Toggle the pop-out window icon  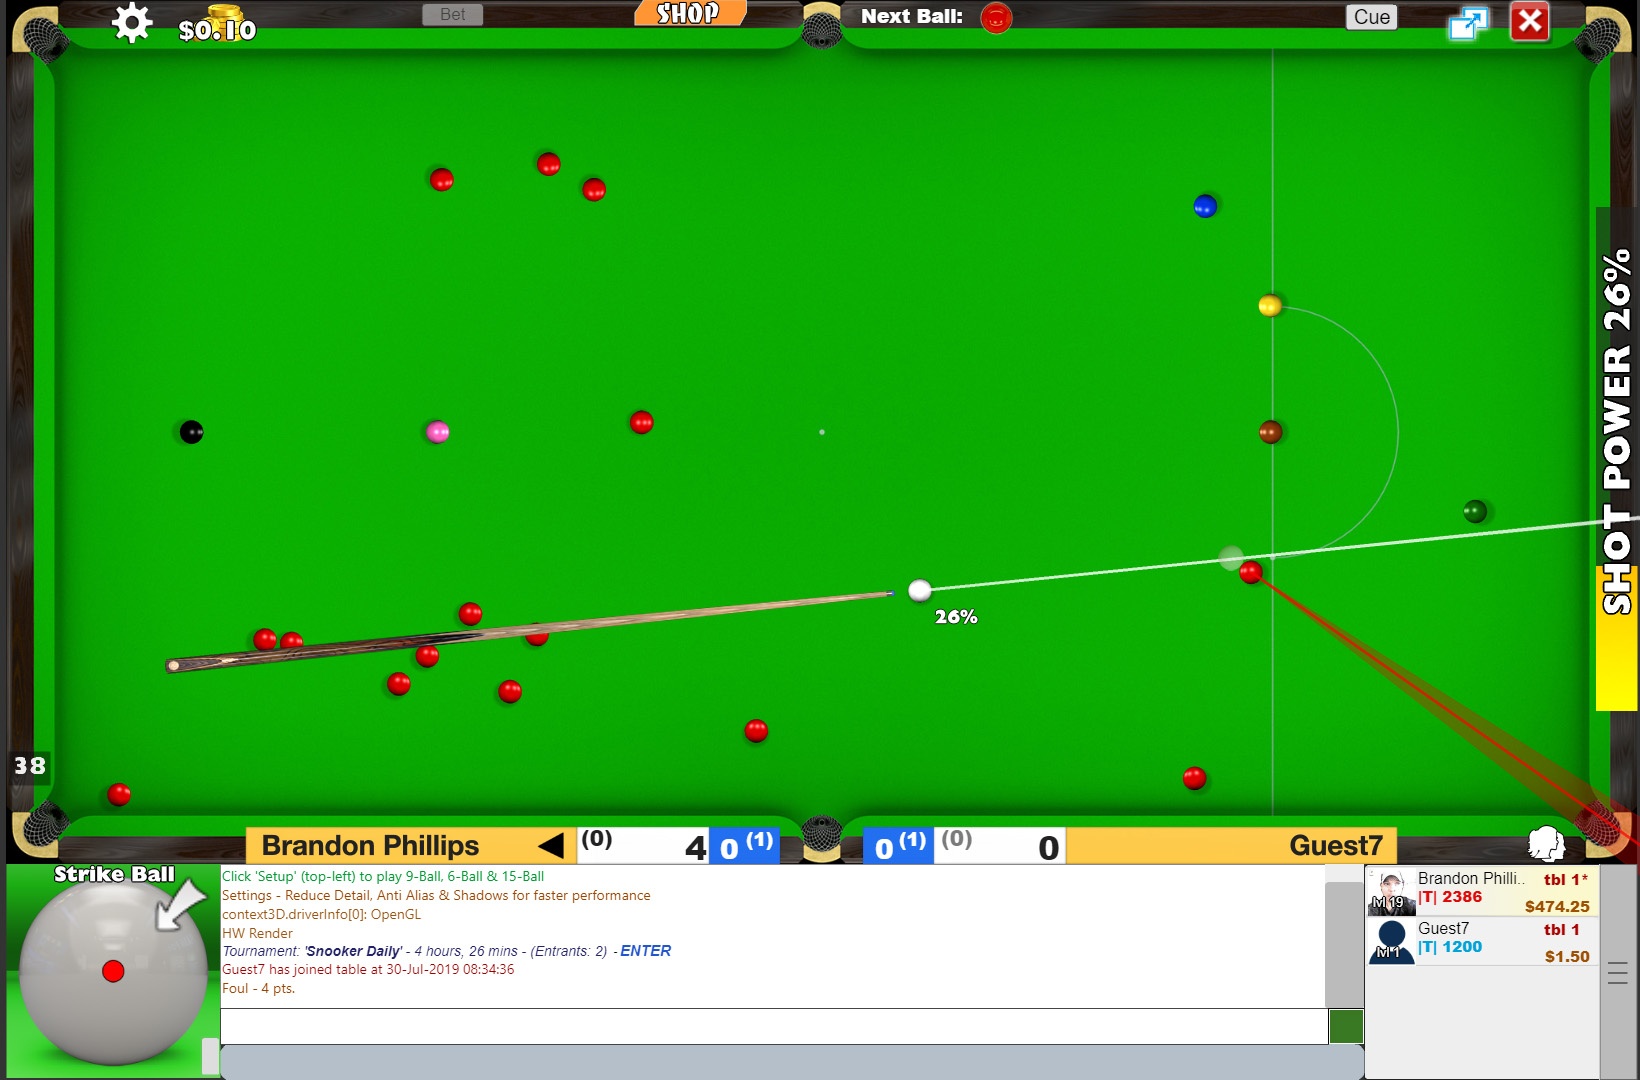tap(1467, 23)
